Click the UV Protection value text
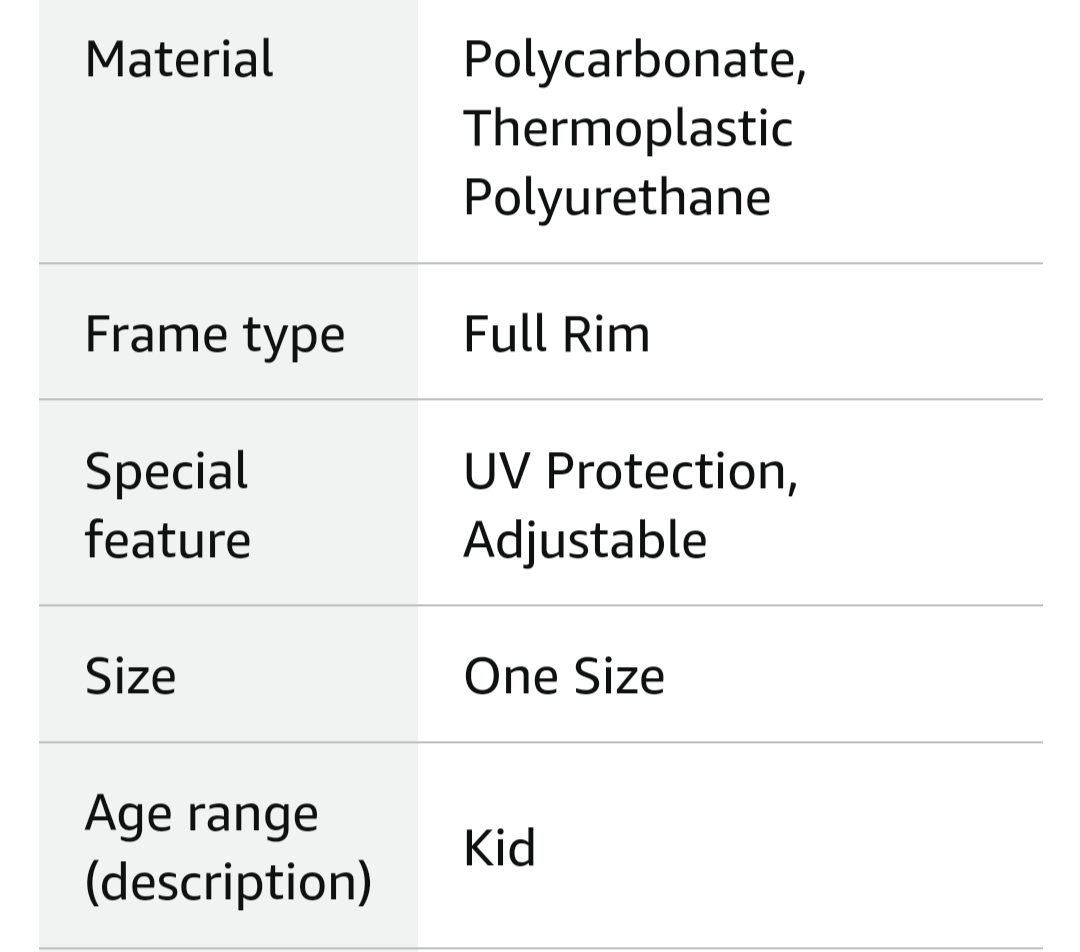The height and width of the screenshot is (952, 1080). 630,473
